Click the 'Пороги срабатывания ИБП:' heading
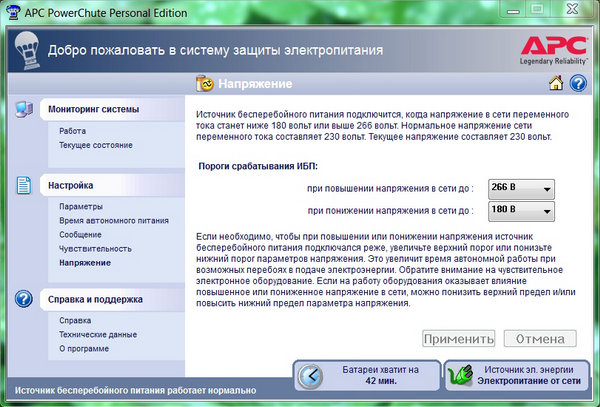 coord(258,166)
